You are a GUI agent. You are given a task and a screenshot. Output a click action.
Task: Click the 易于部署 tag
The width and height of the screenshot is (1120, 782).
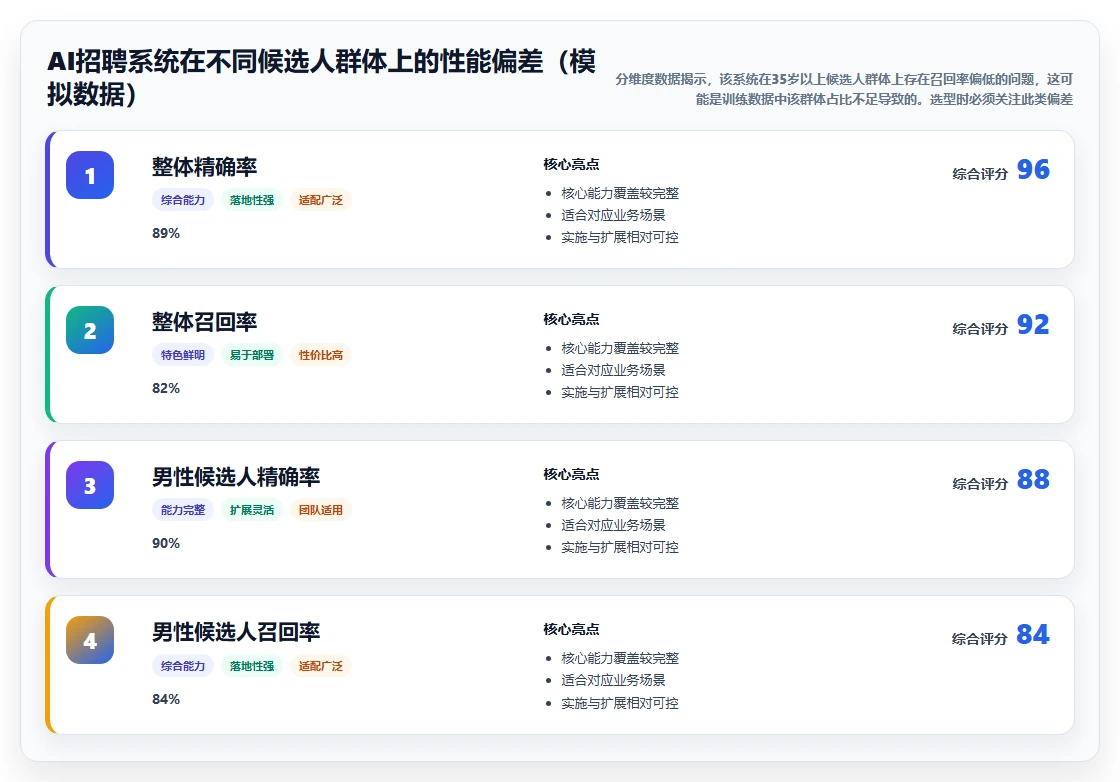(252, 355)
